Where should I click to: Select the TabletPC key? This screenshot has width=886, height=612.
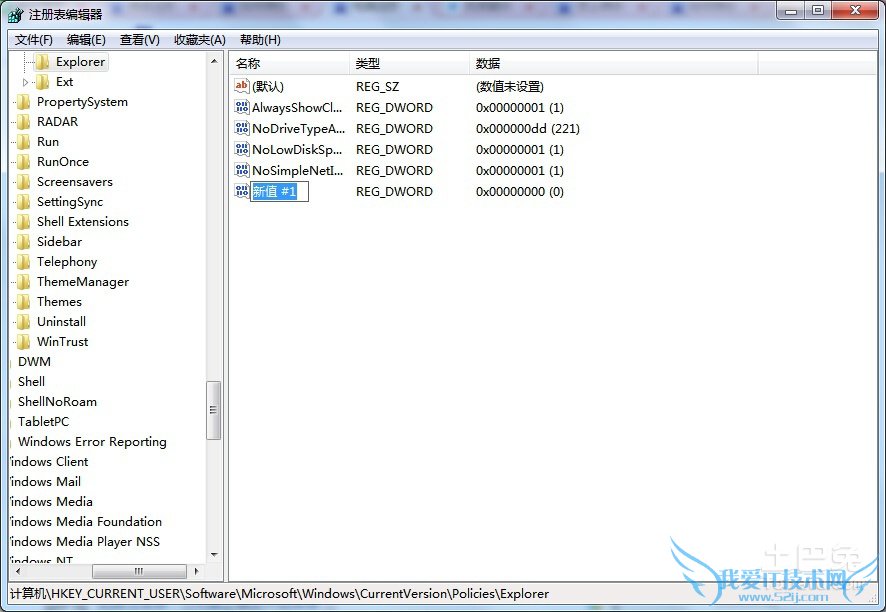tap(44, 422)
